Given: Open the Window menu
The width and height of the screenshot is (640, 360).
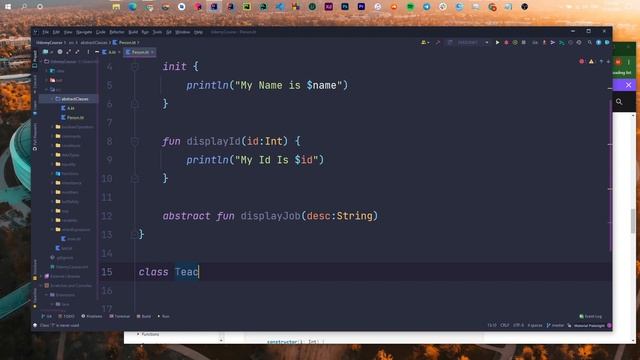Looking at the screenshot, I should (182, 32).
